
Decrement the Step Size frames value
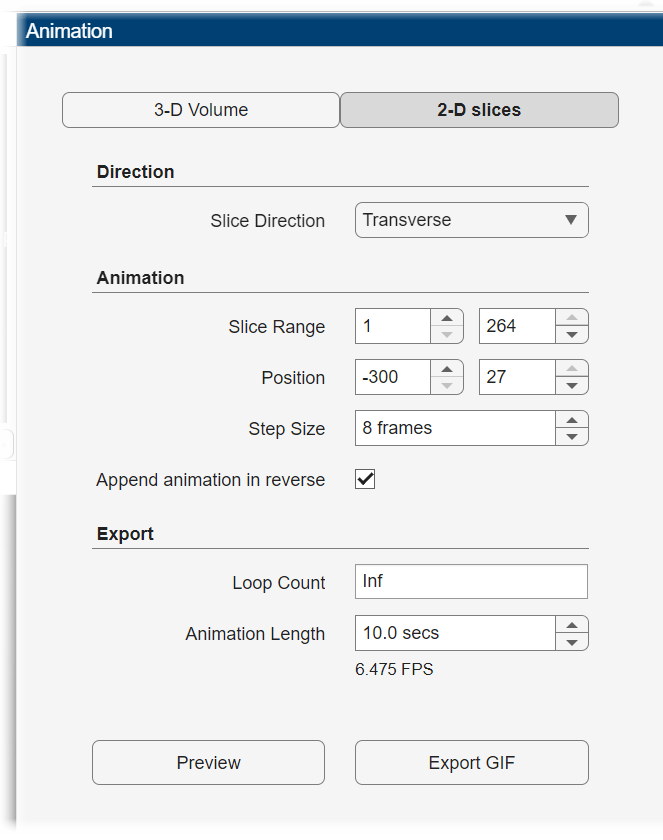[571, 435]
